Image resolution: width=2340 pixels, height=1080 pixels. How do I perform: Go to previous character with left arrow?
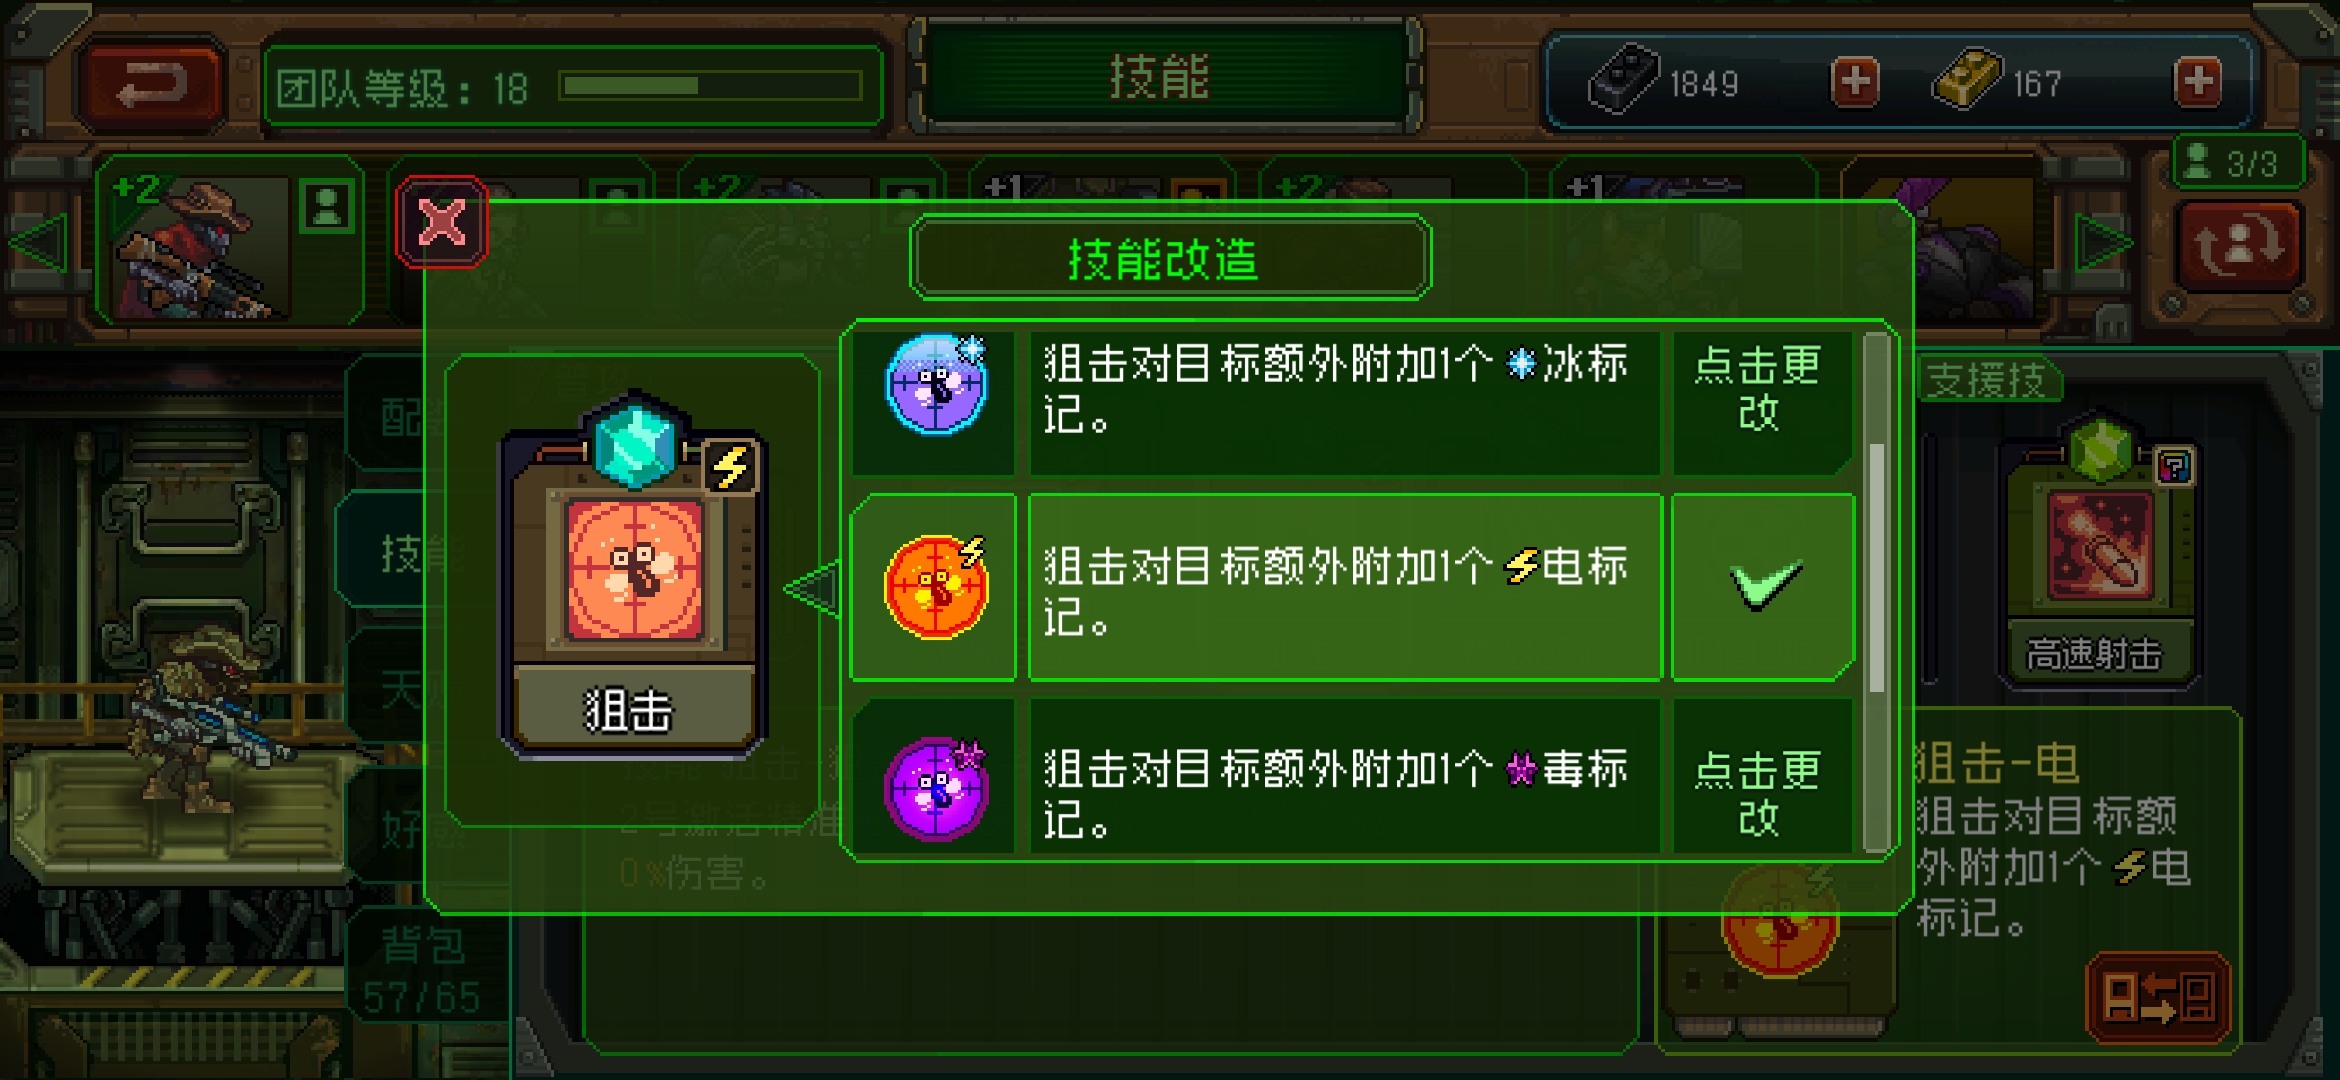pos(38,243)
